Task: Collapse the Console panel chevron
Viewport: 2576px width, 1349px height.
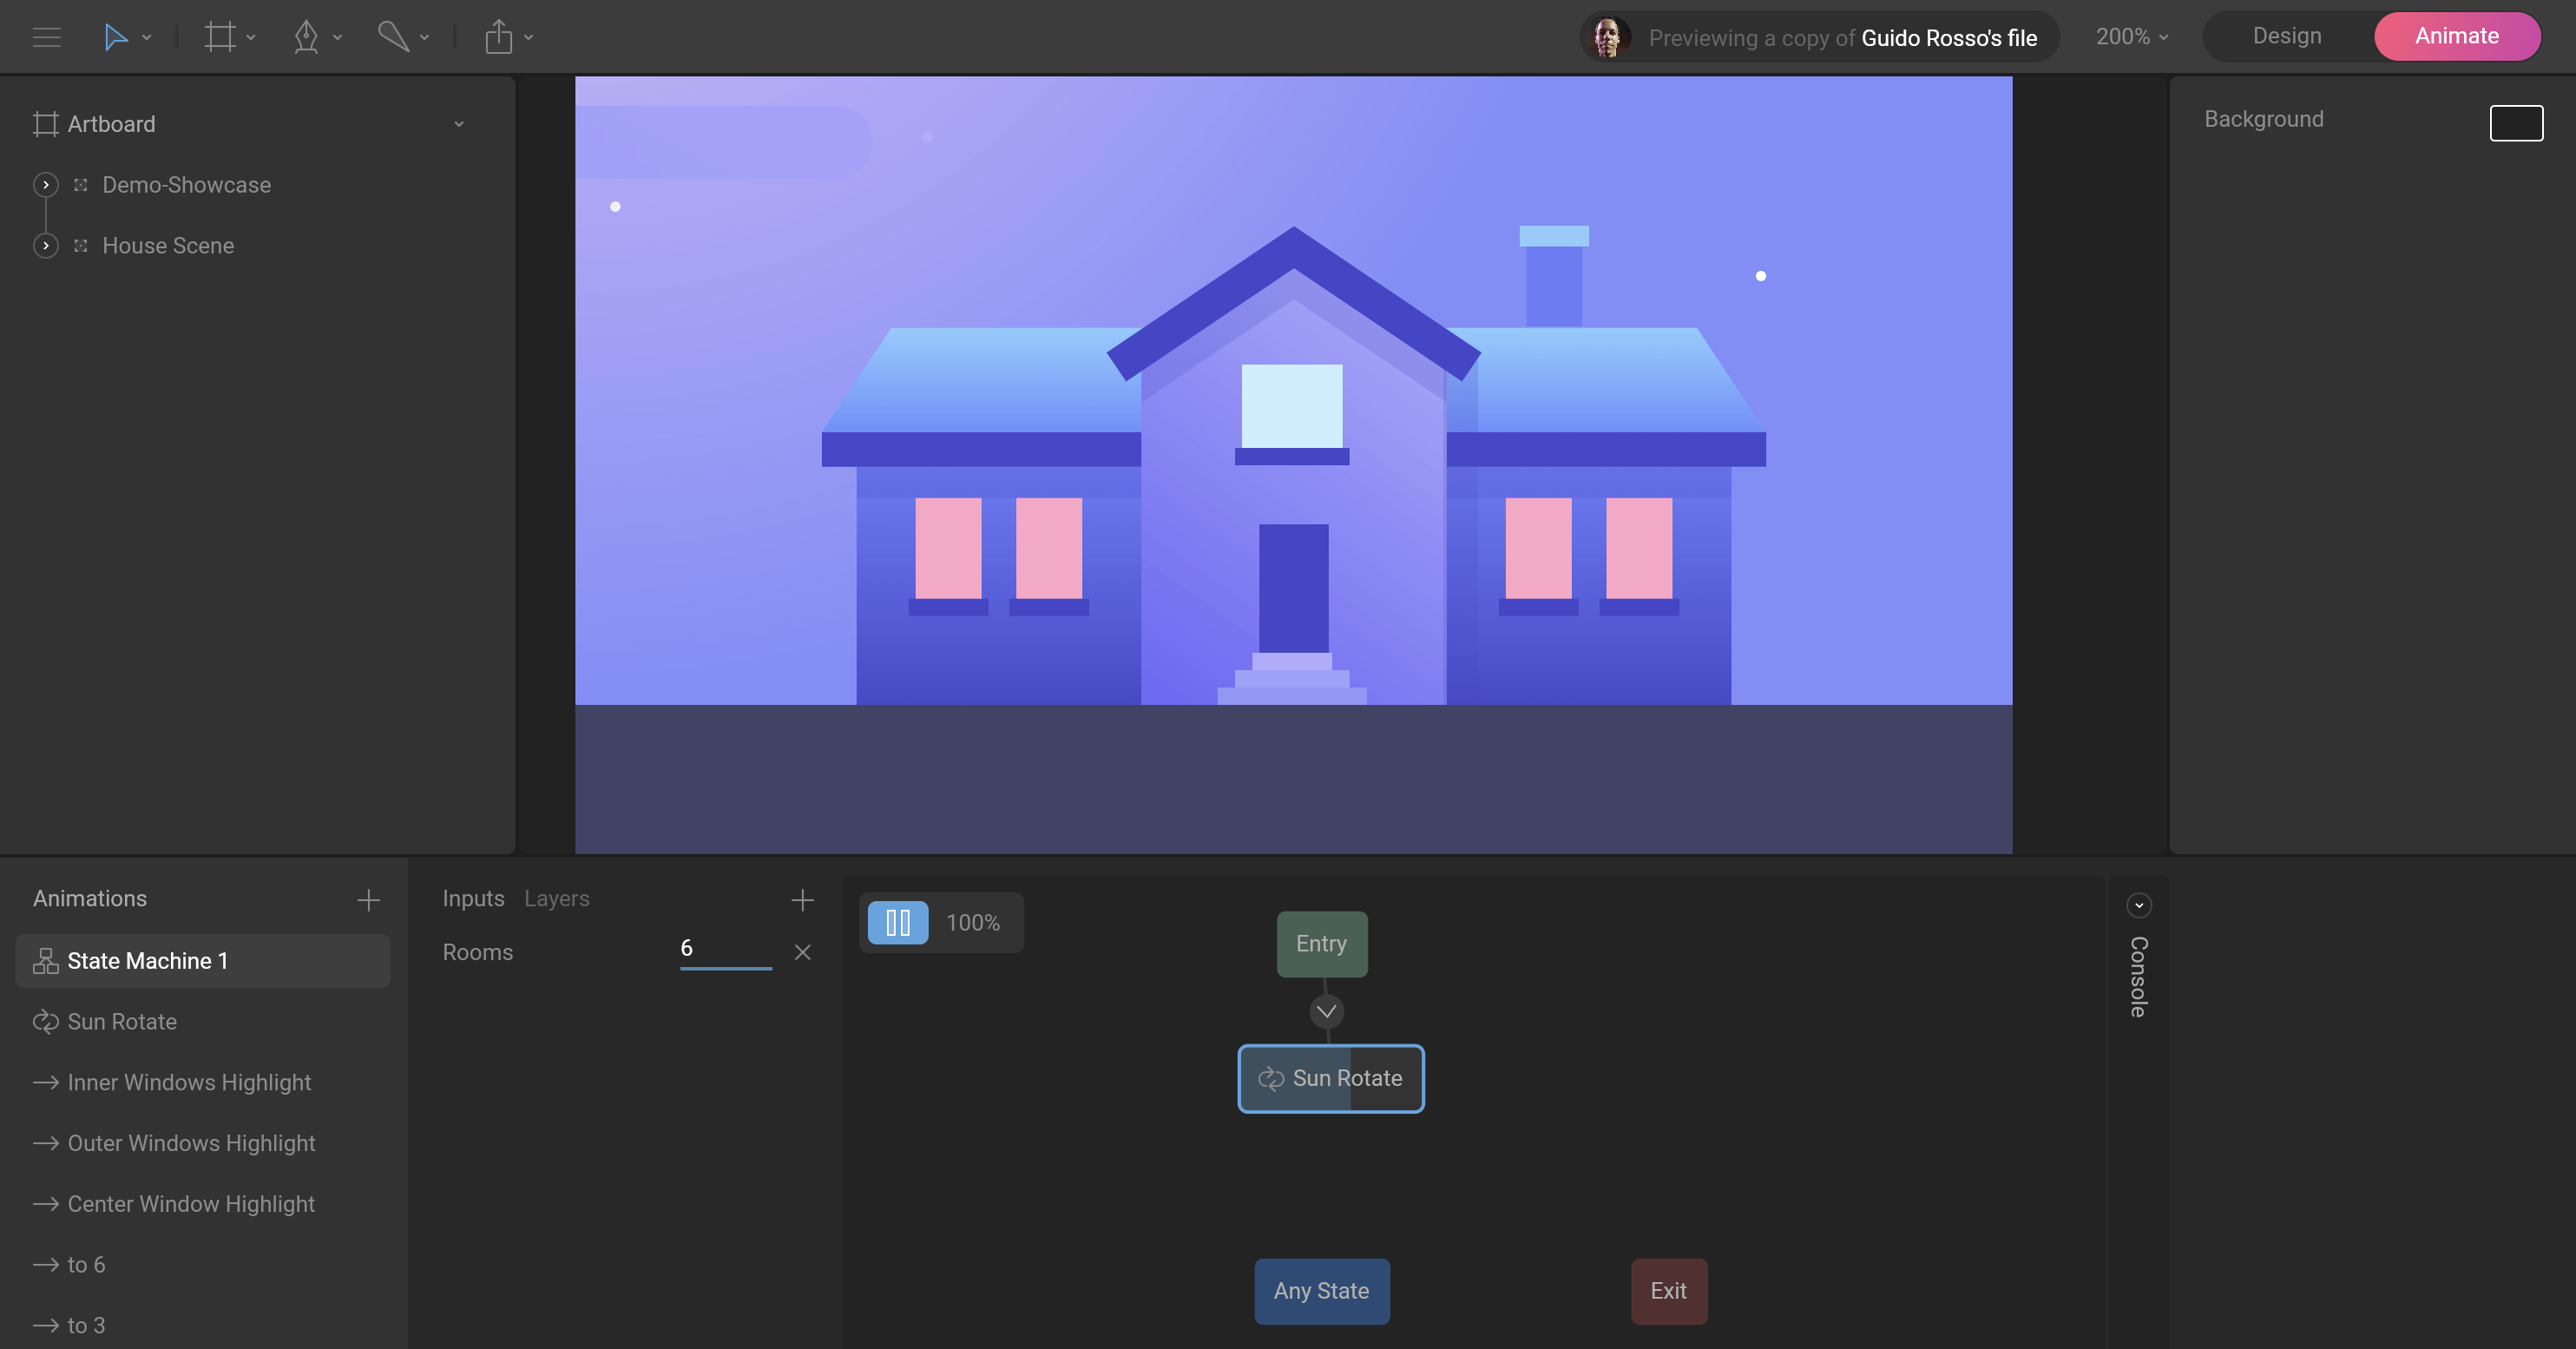Action: click(x=2138, y=905)
